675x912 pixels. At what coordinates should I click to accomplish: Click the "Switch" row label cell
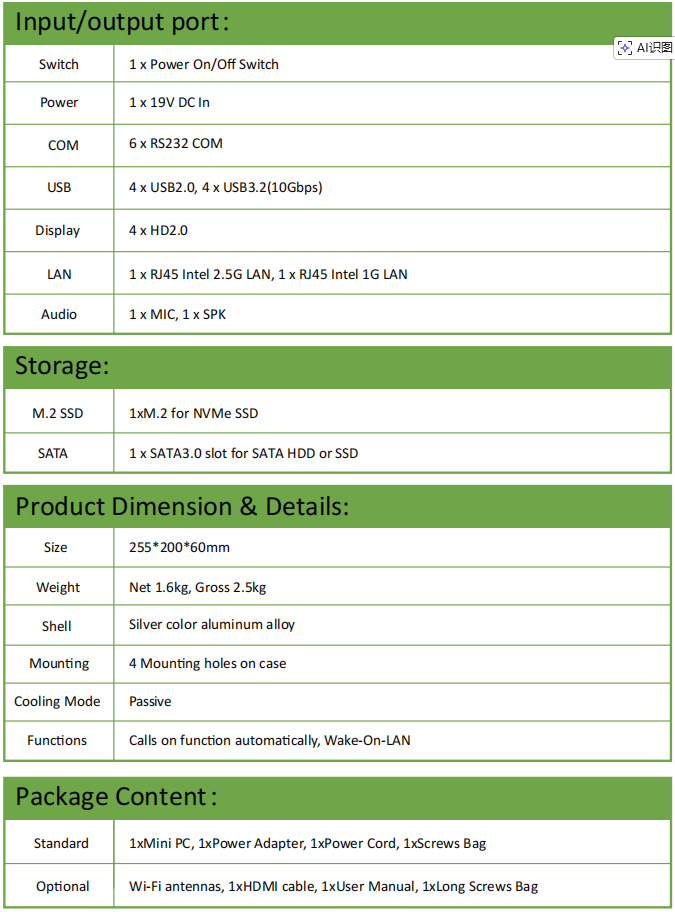point(59,64)
